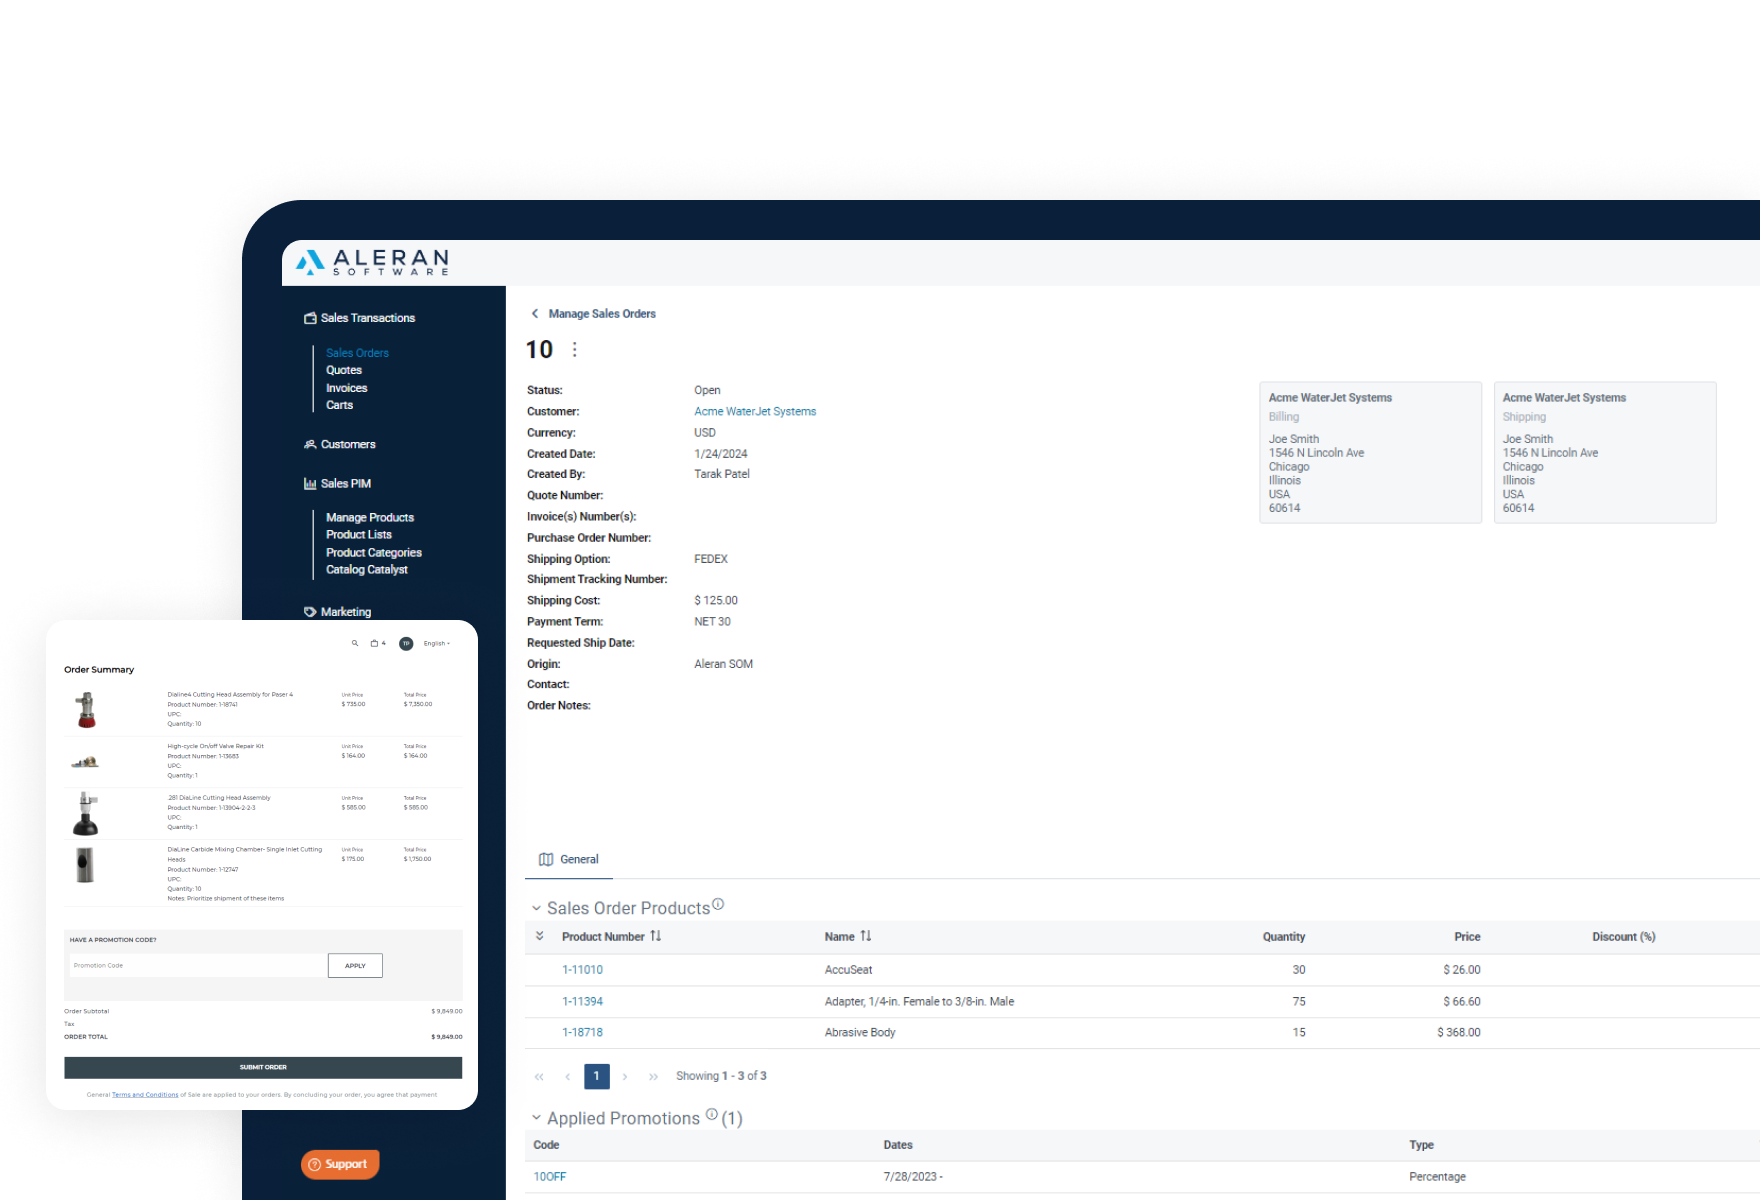This screenshot has width=1760, height=1200.
Task: Open Quotes in the sidebar
Action: point(344,370)
